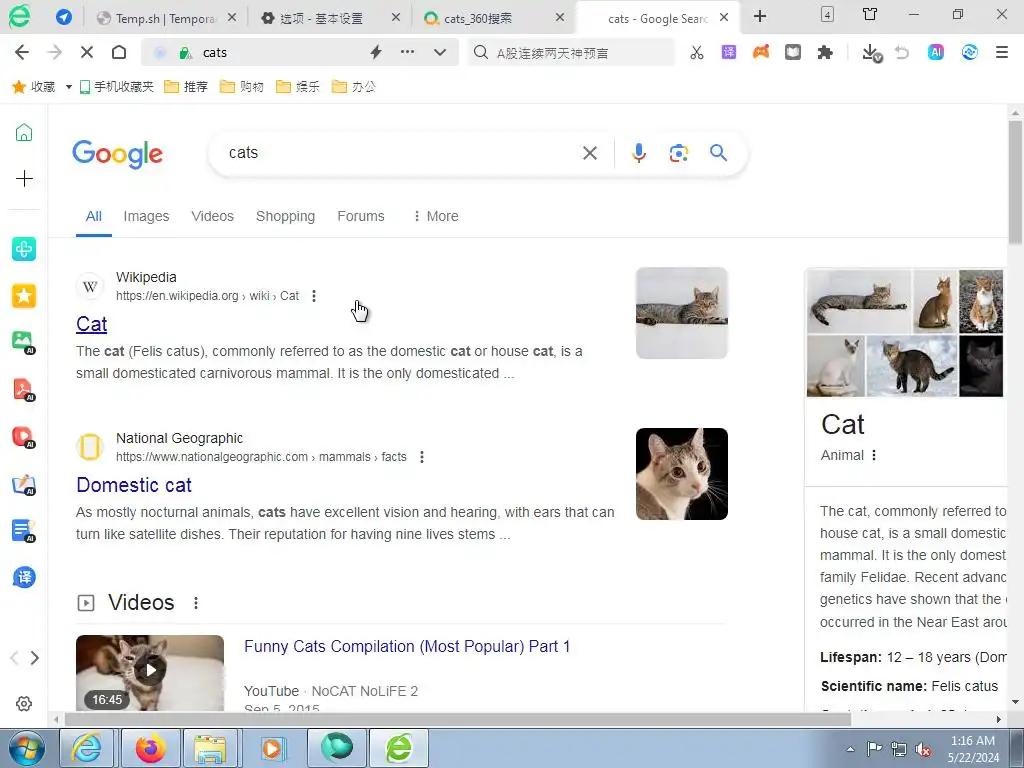Select the Forums results tab
This screenshot has height=768, width=1024.
point(360,216)
